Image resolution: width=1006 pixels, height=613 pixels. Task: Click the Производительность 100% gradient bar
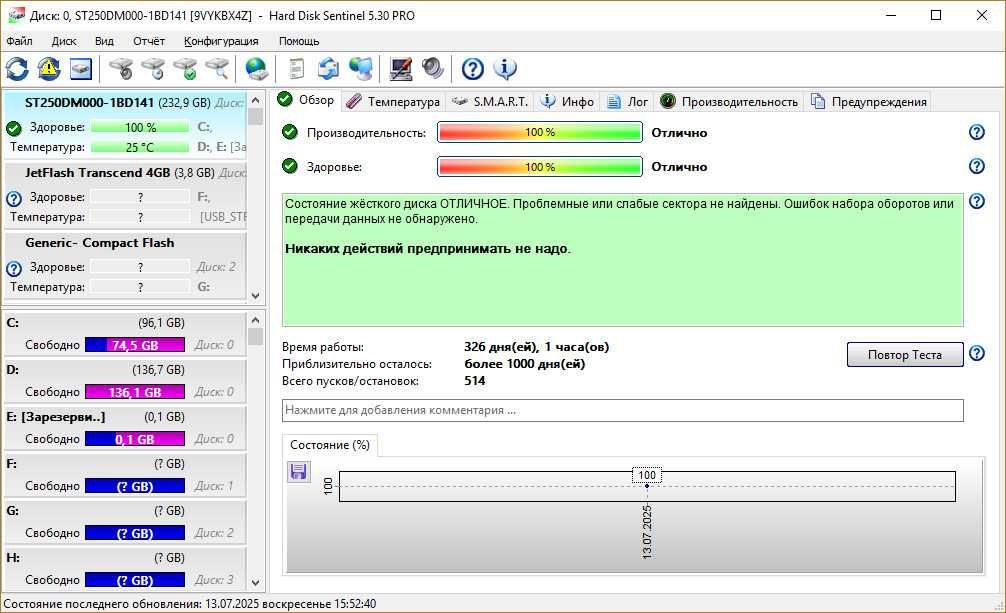pyautogui.click(x=540, y=132)
